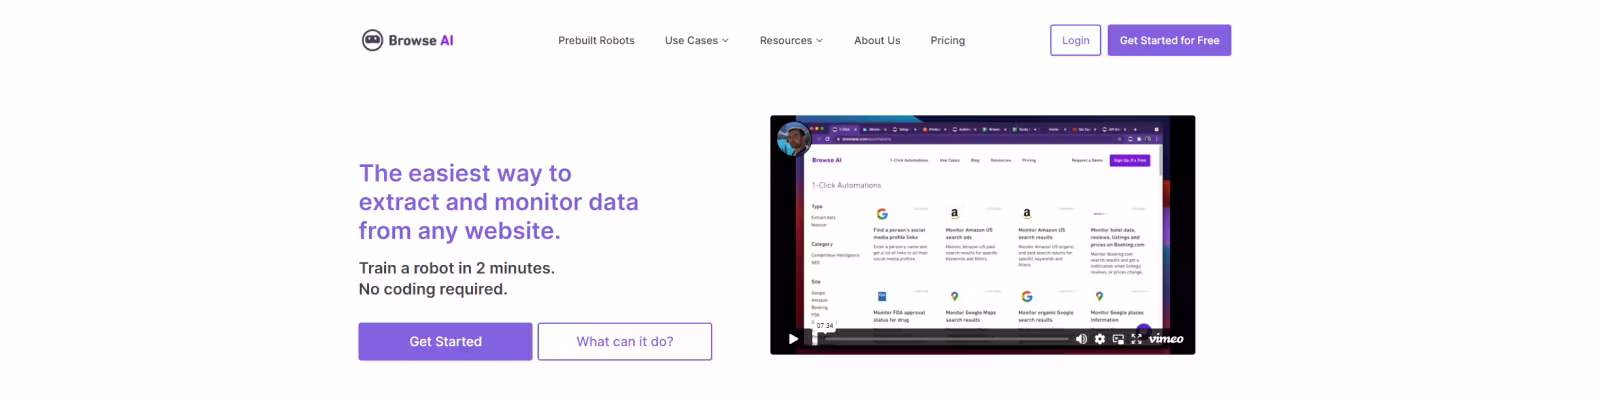Switch the video to fullscreen
This screenshot has width=1600, height=400.
(x=1136, y=339)
